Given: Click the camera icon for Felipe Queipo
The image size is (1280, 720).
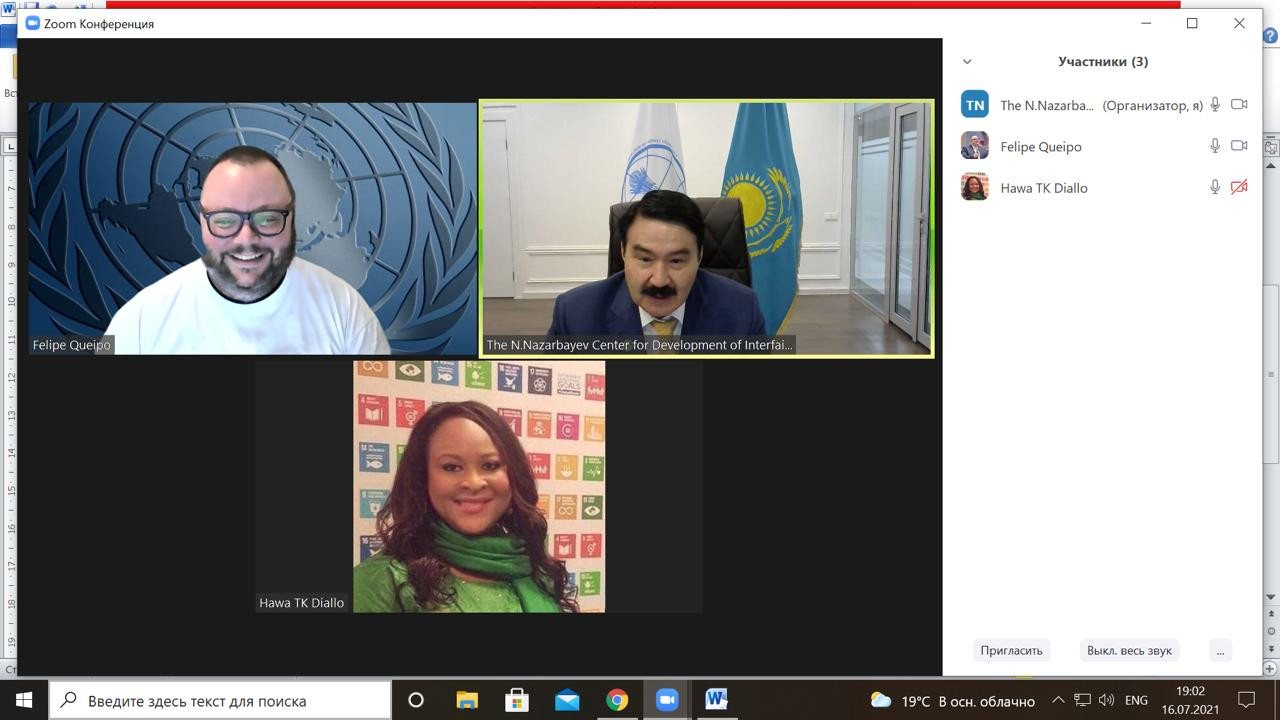Looking at the screenshot, I should click(1239, 146).
